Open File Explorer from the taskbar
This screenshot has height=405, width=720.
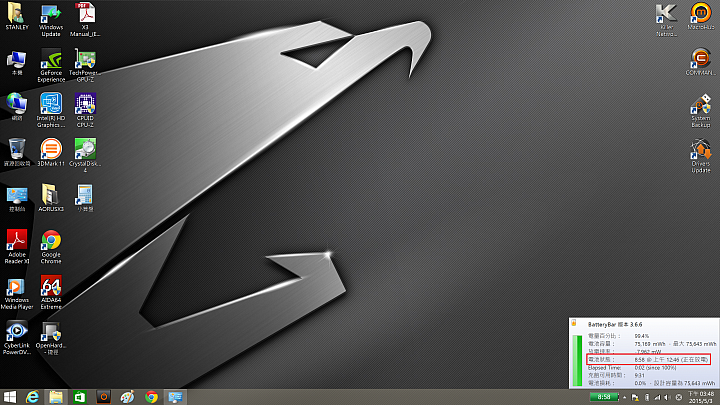[x=56, y=397]
